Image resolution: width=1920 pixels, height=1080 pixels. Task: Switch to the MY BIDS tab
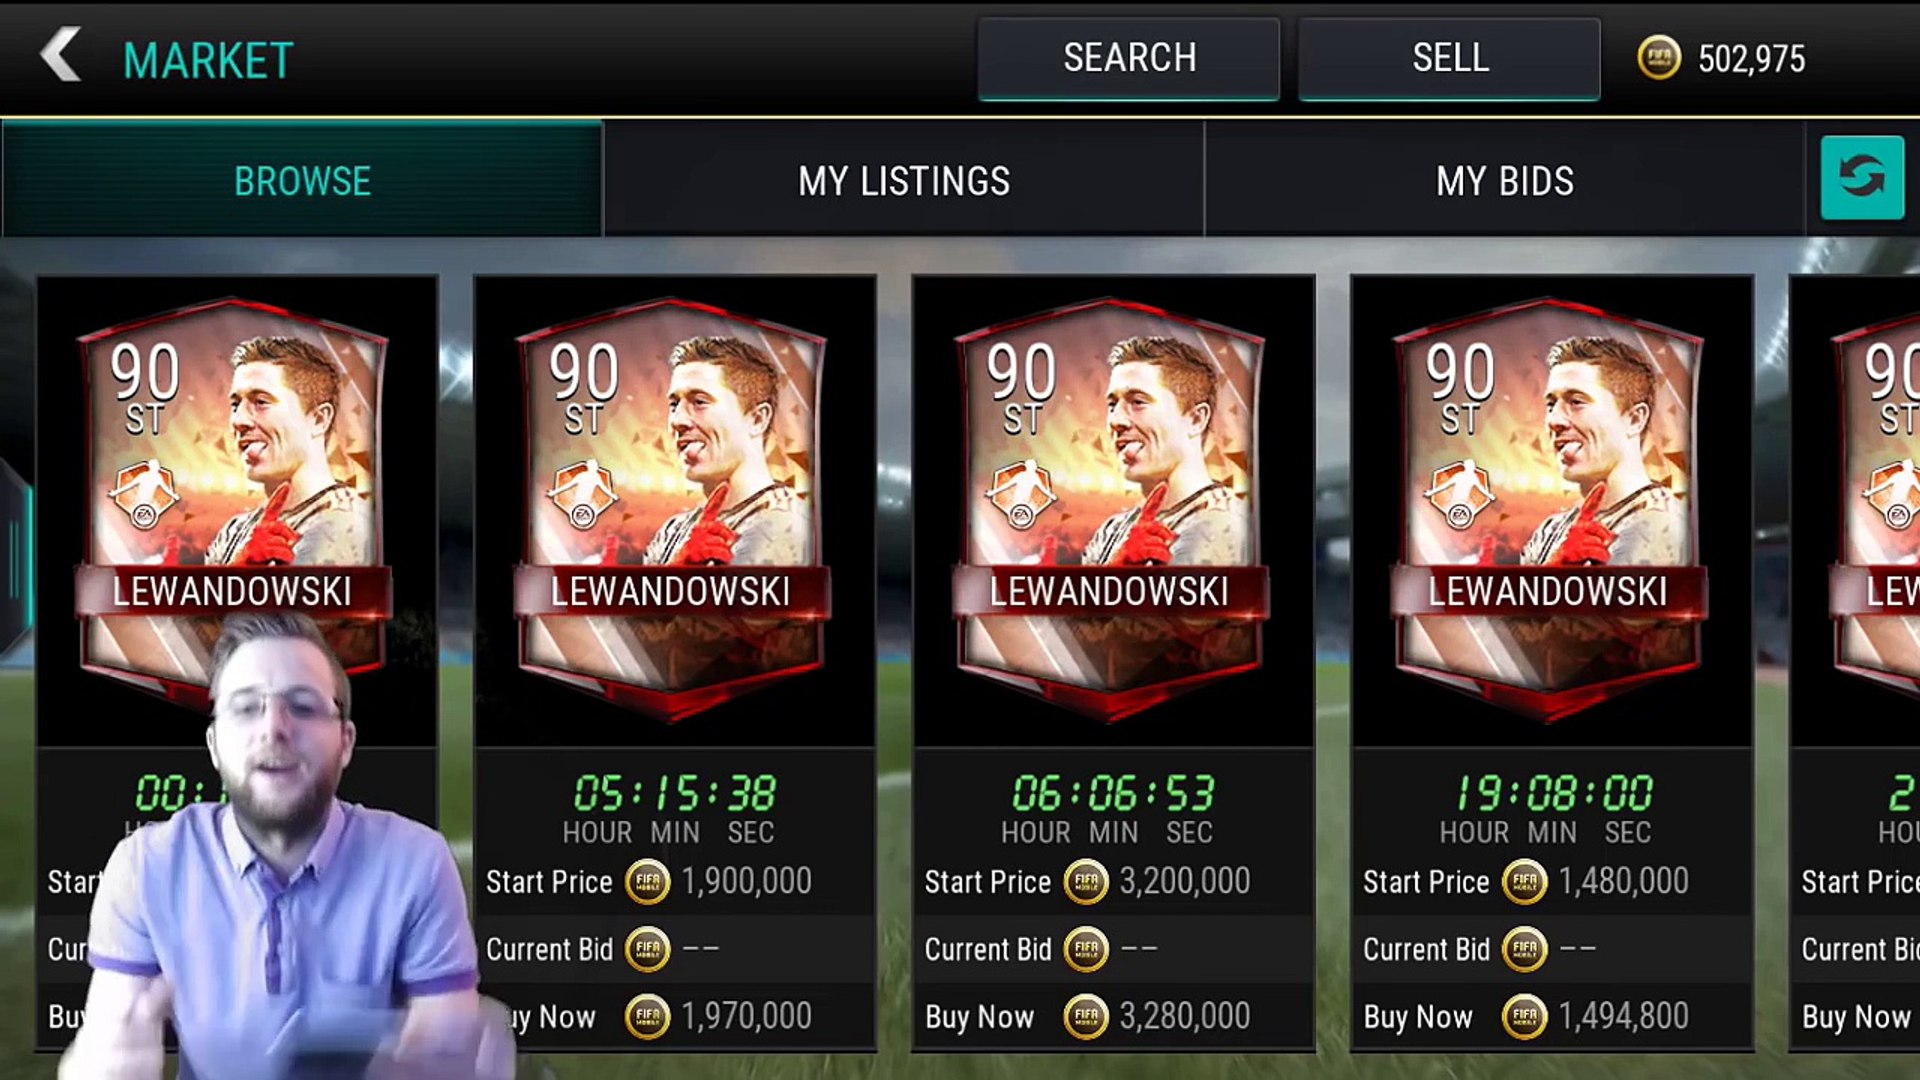coord(1505,180)
